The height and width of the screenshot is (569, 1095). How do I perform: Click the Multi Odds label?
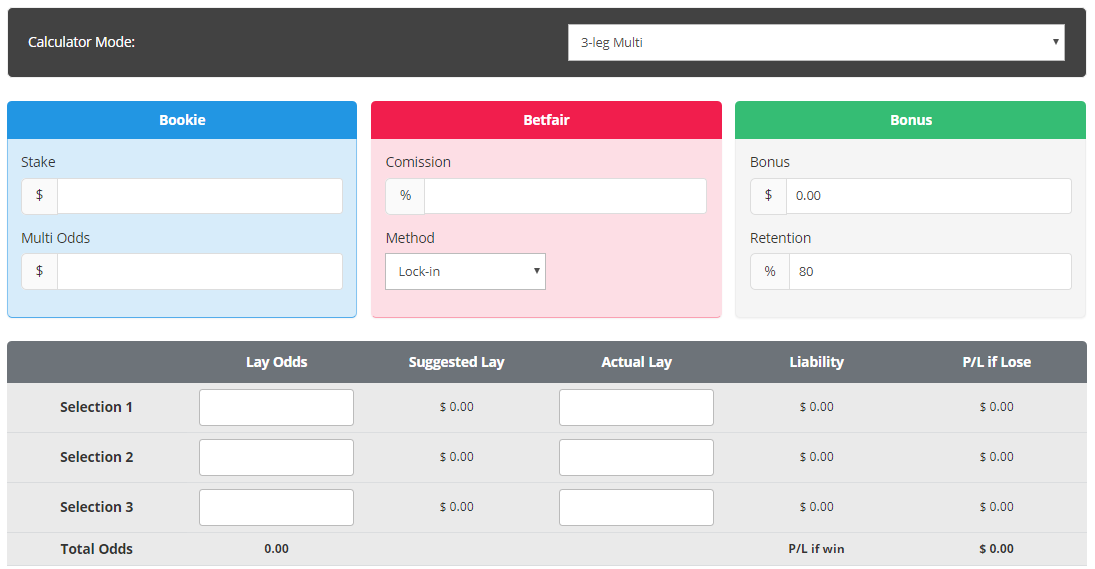(56, 238)
